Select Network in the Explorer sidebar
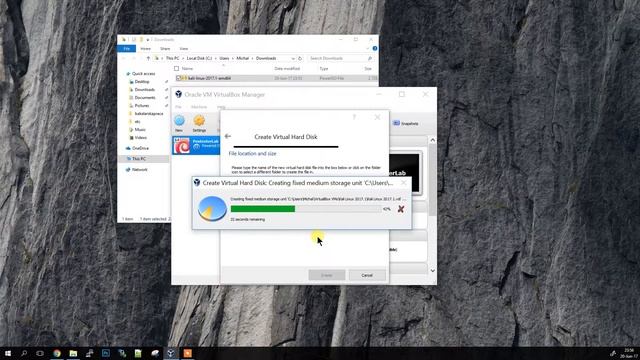The width and height of the screenshot is (640, 360). (x=139, y=169)
